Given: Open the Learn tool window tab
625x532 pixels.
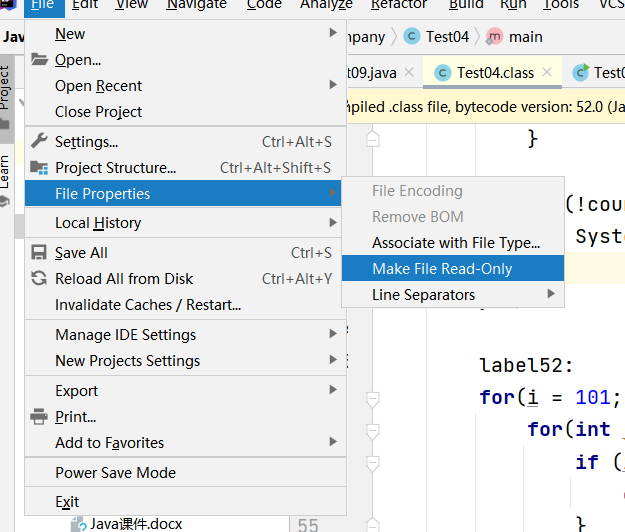Looking at the screenshot, I should click(5, 179).
